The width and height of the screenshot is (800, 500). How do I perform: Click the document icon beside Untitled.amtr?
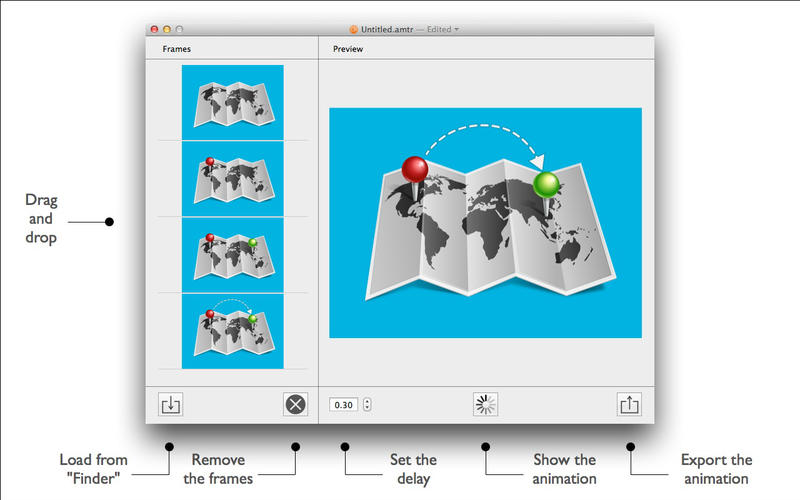click(354, 30)
